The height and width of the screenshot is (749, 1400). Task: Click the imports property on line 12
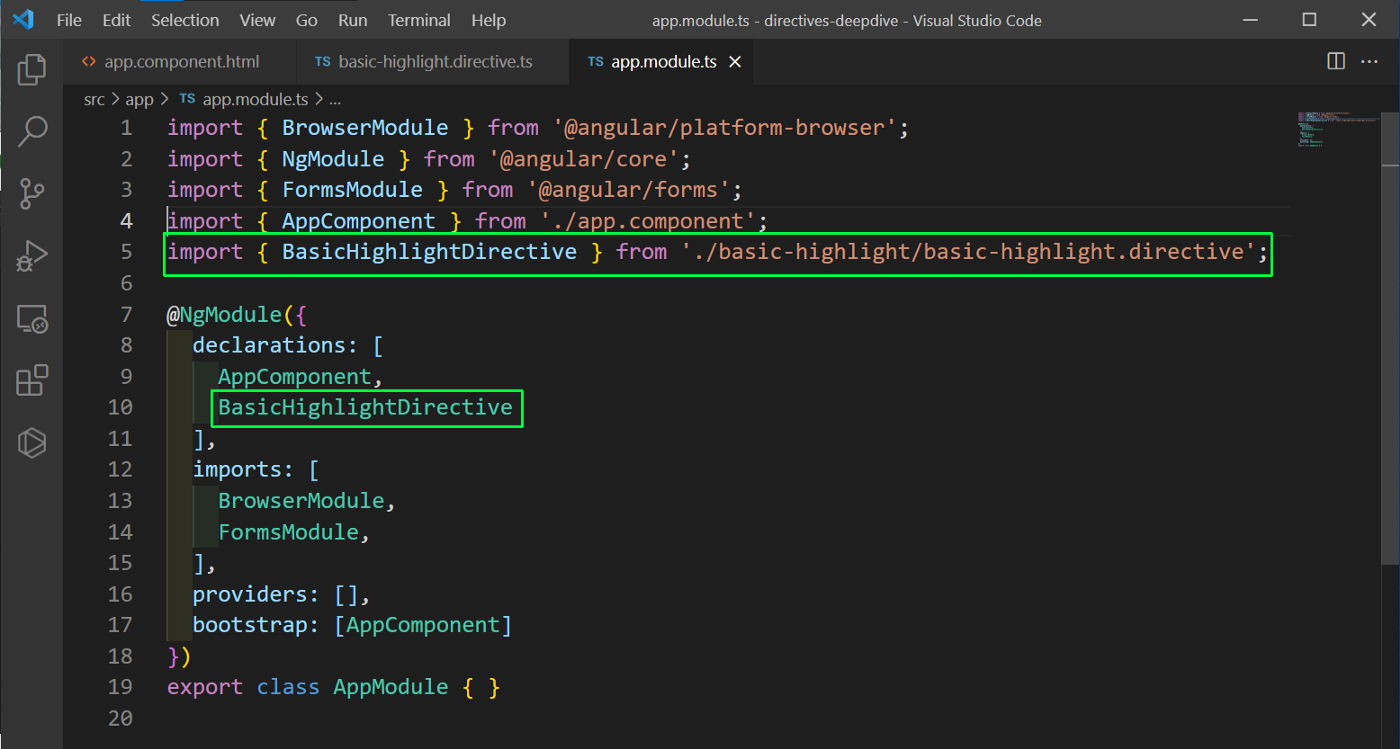click(237, 469)
